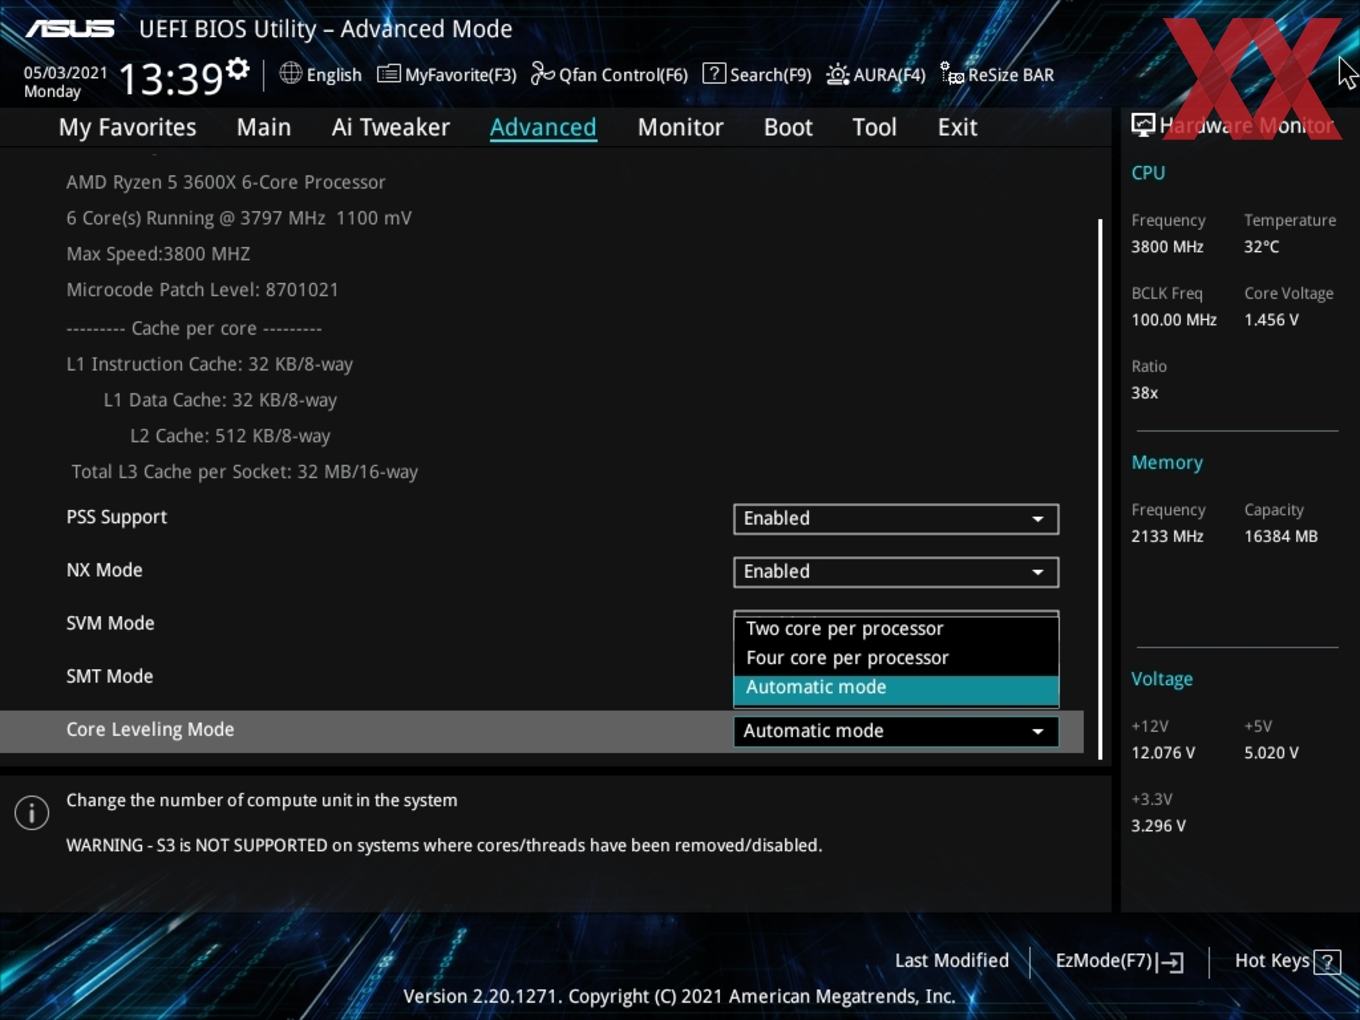Select the NX Mode label

click(x=104, y=570)
